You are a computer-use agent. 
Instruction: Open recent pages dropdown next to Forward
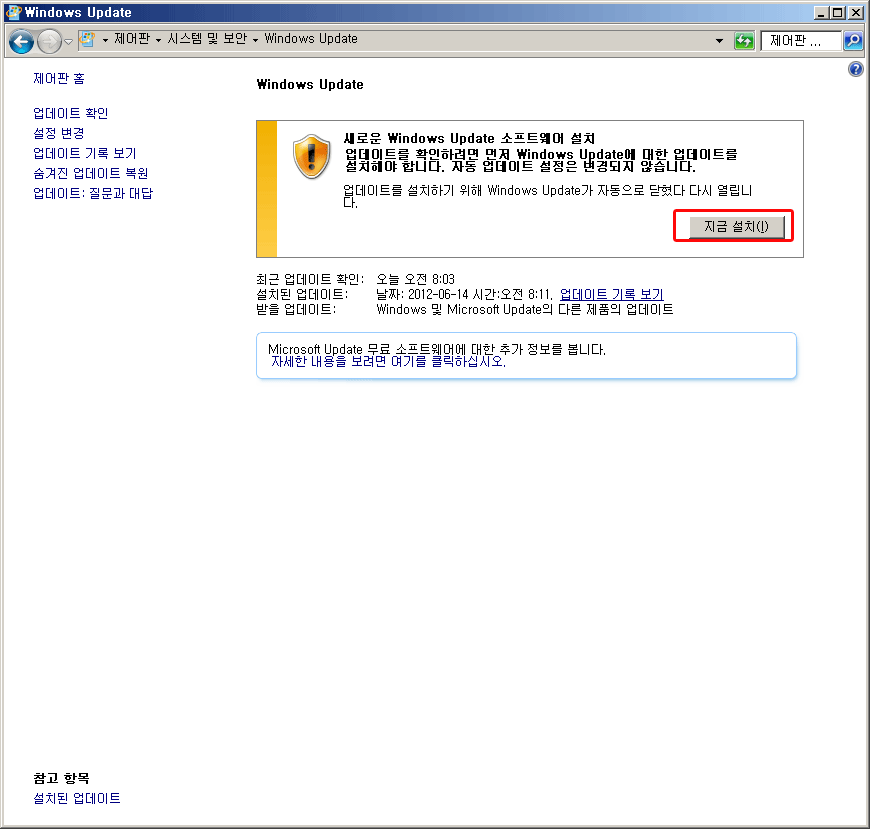click(68, 42)
